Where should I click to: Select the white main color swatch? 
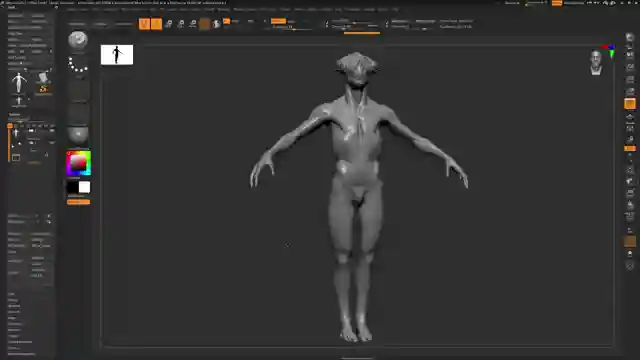[84, 187]
